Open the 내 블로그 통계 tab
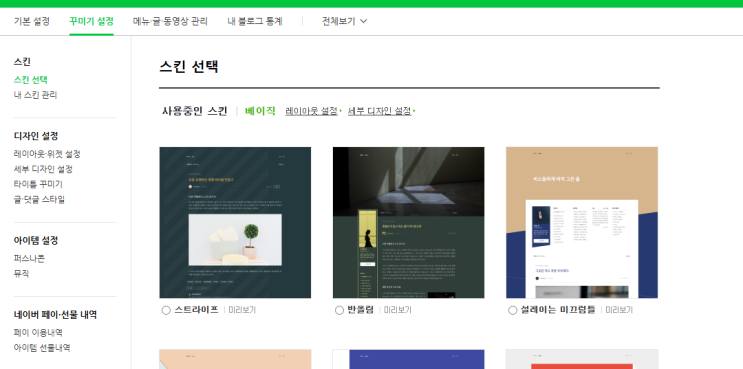The width and height of the screenshot is (743, 369). coord(255,21)
